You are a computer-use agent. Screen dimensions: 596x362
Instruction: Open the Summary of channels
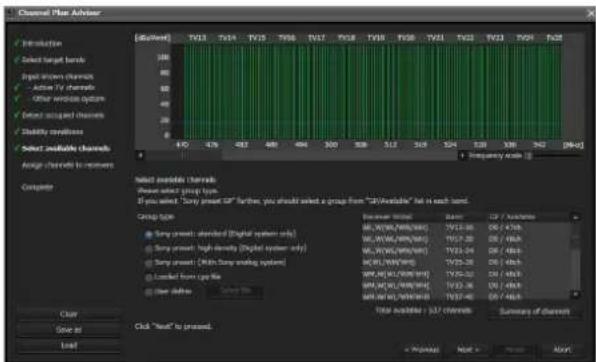(534, 312)
